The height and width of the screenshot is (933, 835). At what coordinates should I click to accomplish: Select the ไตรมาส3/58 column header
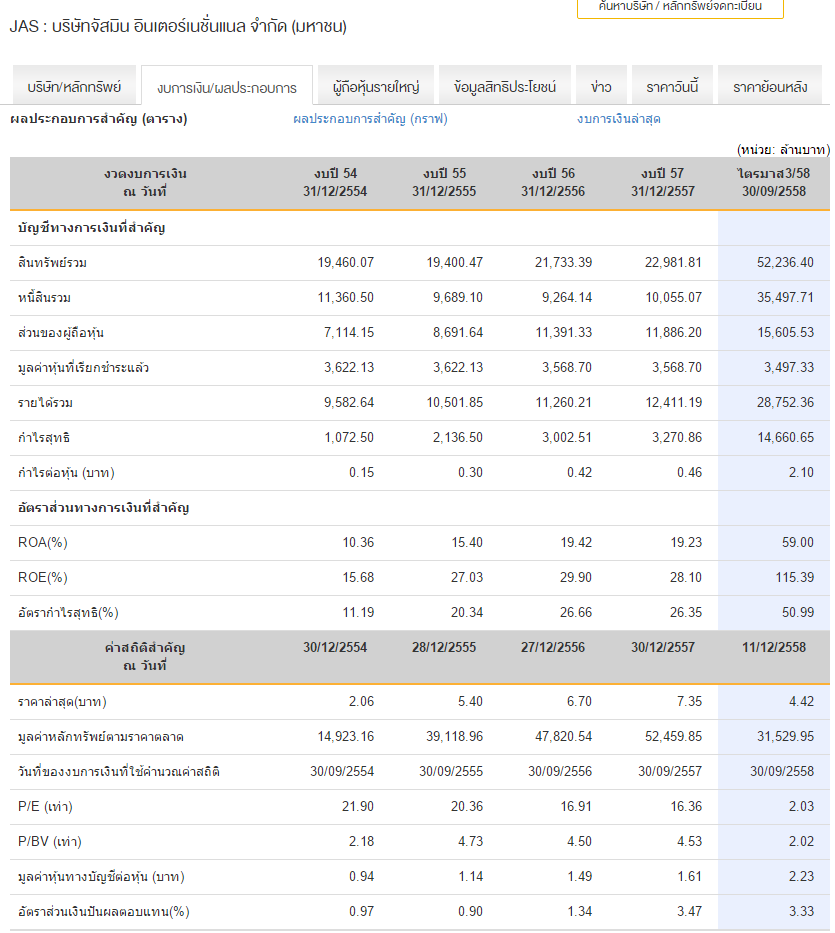coord(774,183)
